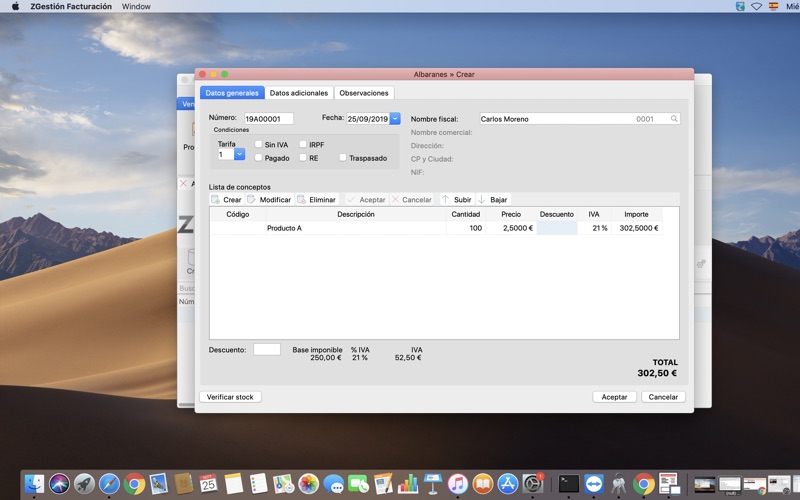Click the Importe column header
This screenshot has width=800, height=500.
(636, 214)
